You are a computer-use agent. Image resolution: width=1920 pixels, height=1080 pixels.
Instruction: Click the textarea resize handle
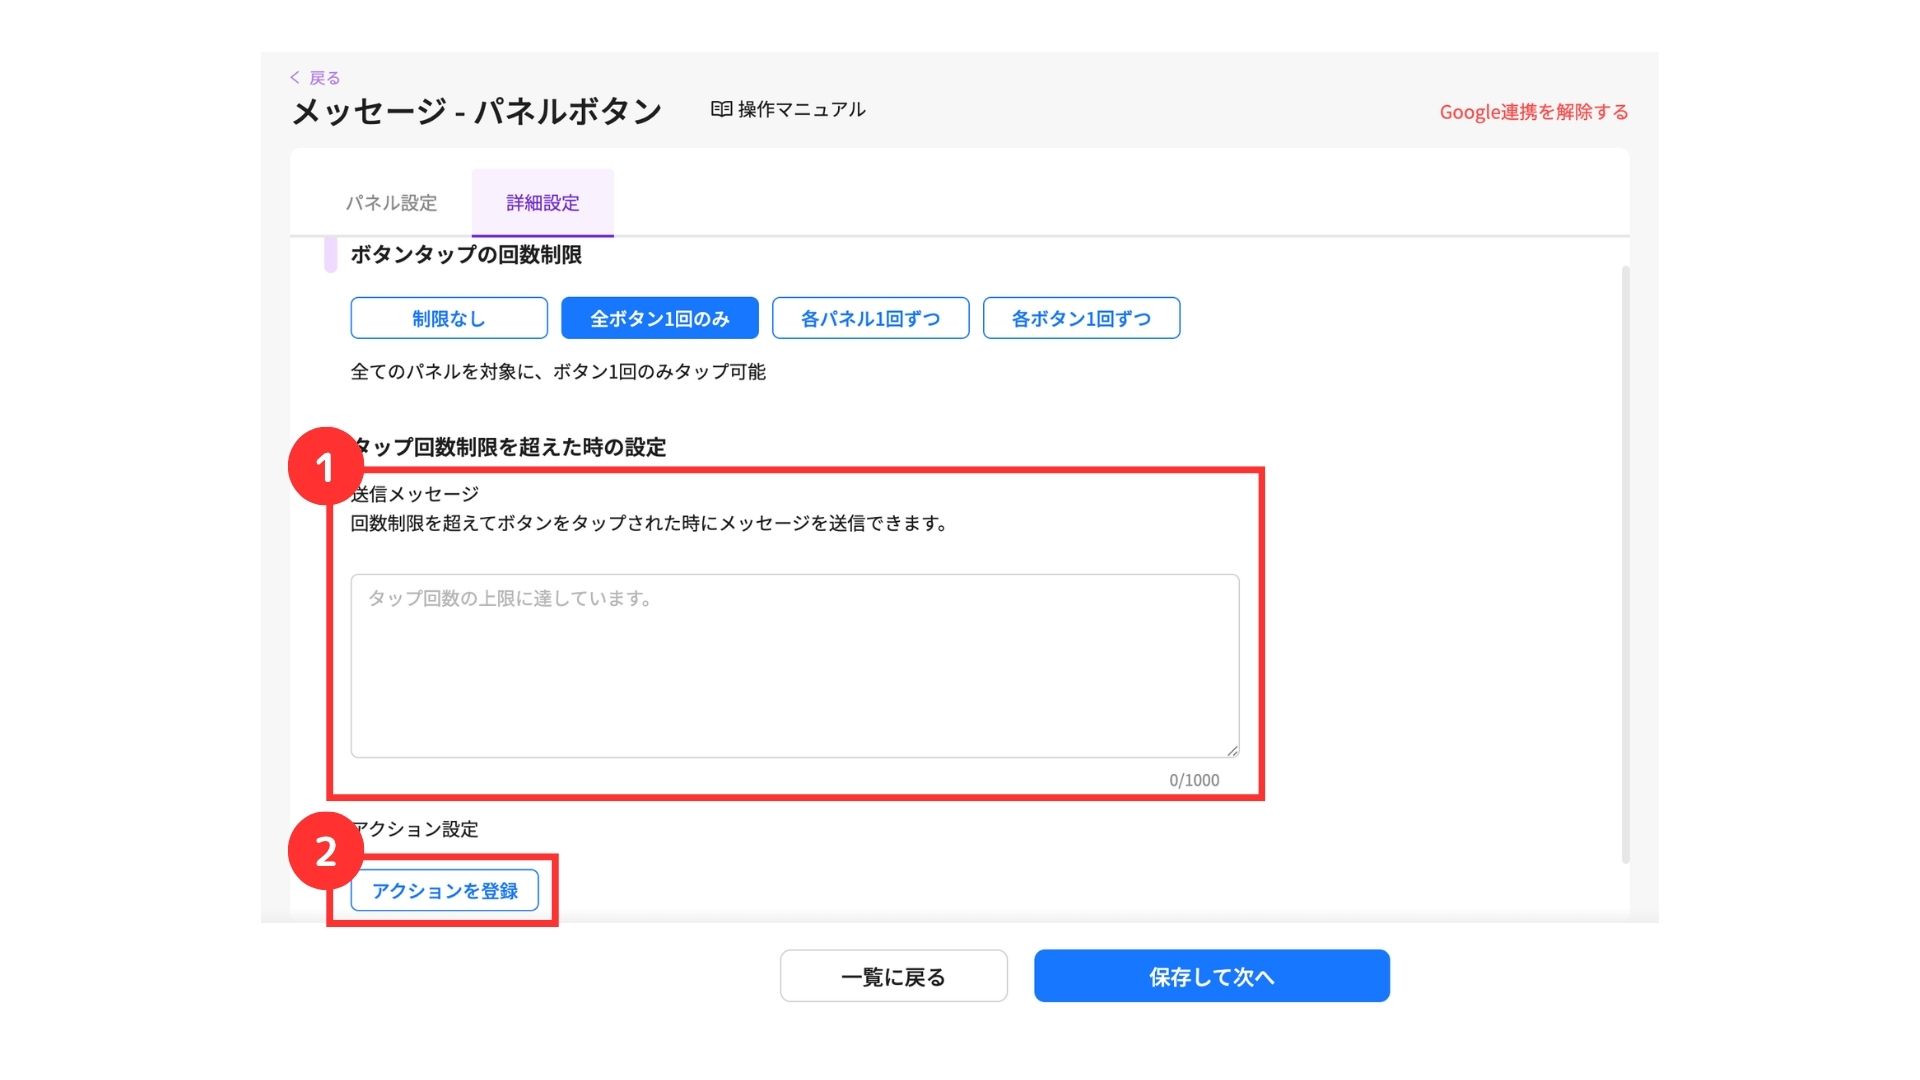click(1232, 750)
